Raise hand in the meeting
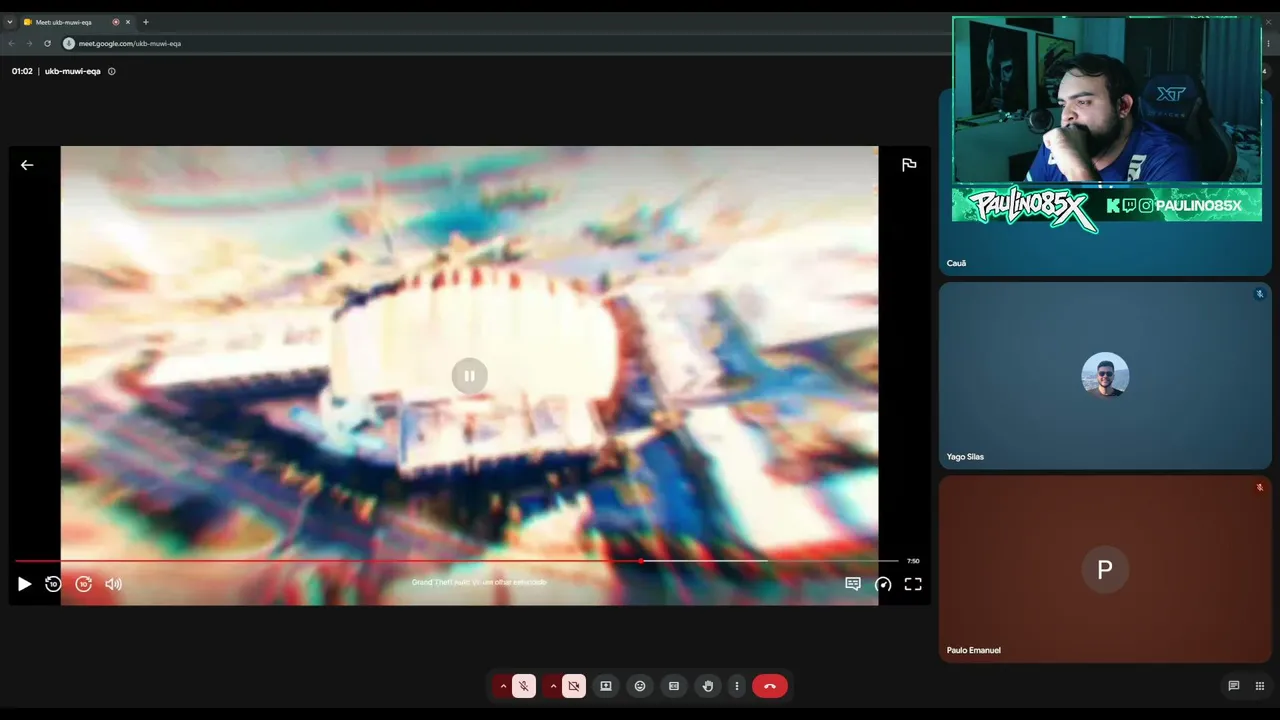Image resolution: width=1280 pixels, height=720 pixels. coord(708,686)
